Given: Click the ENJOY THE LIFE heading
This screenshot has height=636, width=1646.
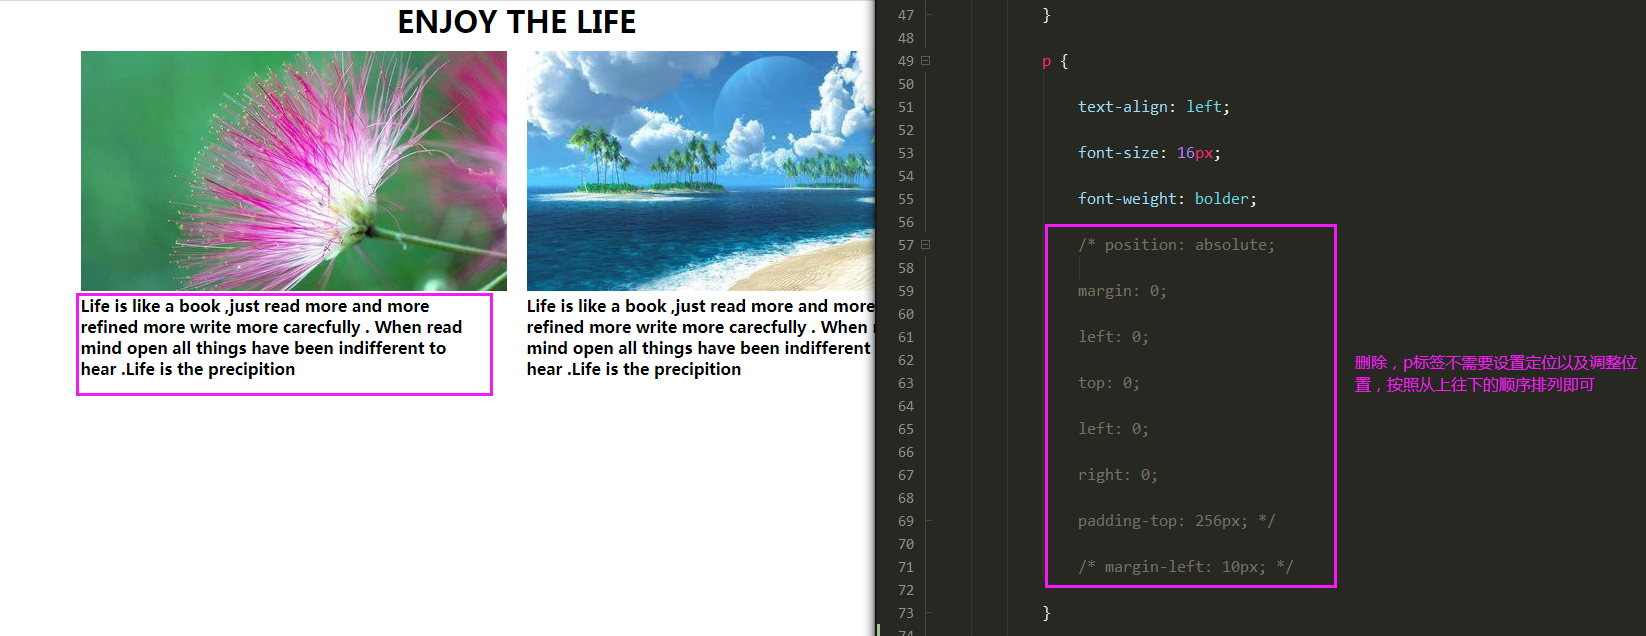Looking at the screenshot, I should pyautogui.click(x=517, y=22).
